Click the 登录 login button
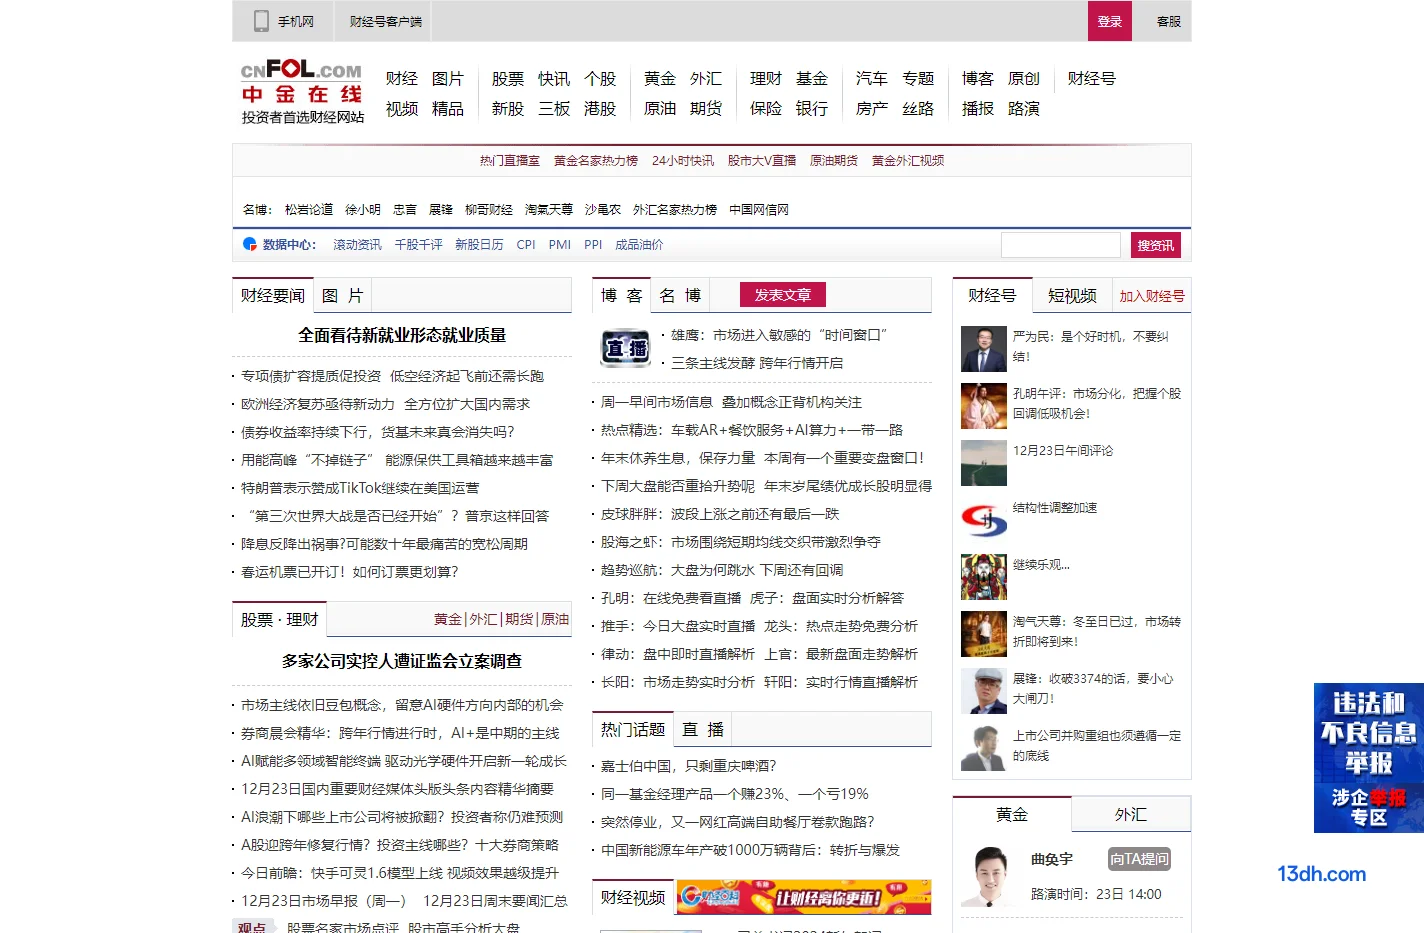The width and height of the screenshot is (1424, 933). [x=1110, y=21]
